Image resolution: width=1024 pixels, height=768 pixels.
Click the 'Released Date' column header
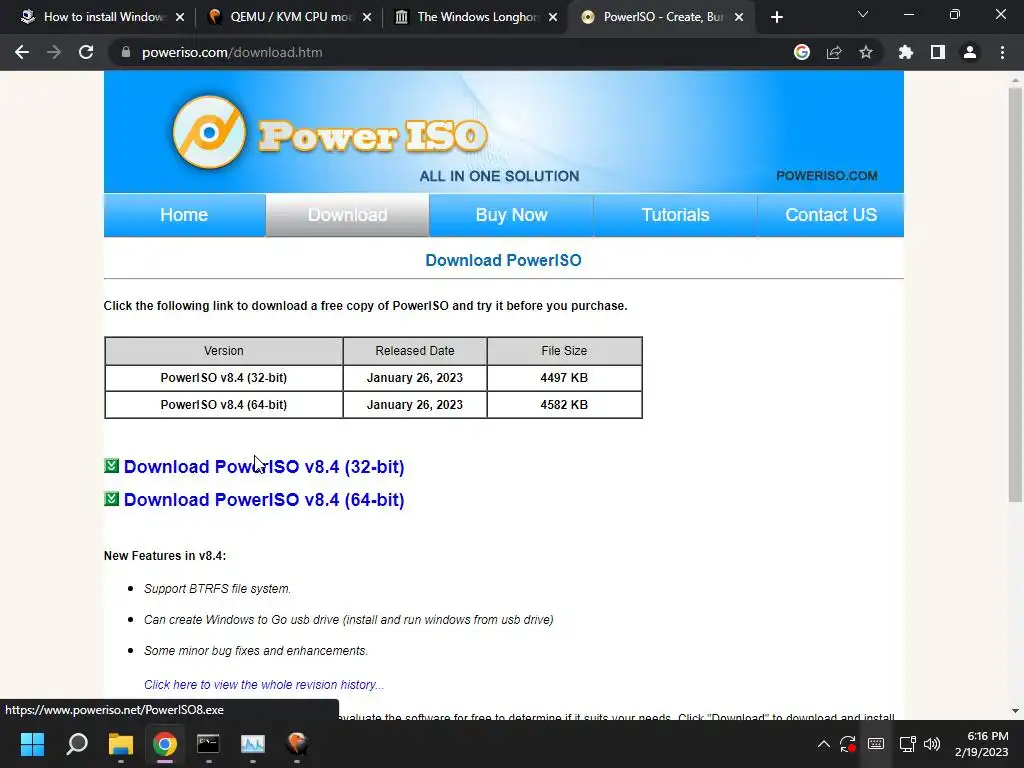(x=415, y=351)
